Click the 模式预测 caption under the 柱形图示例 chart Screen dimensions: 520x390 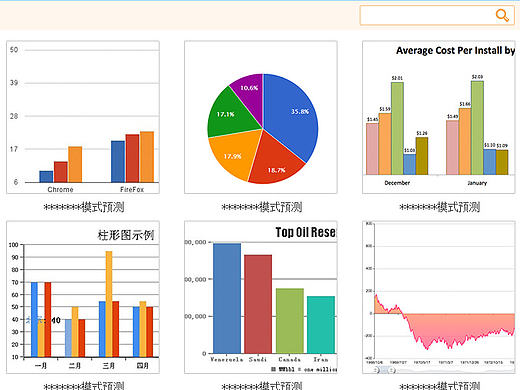click(84, 386)
